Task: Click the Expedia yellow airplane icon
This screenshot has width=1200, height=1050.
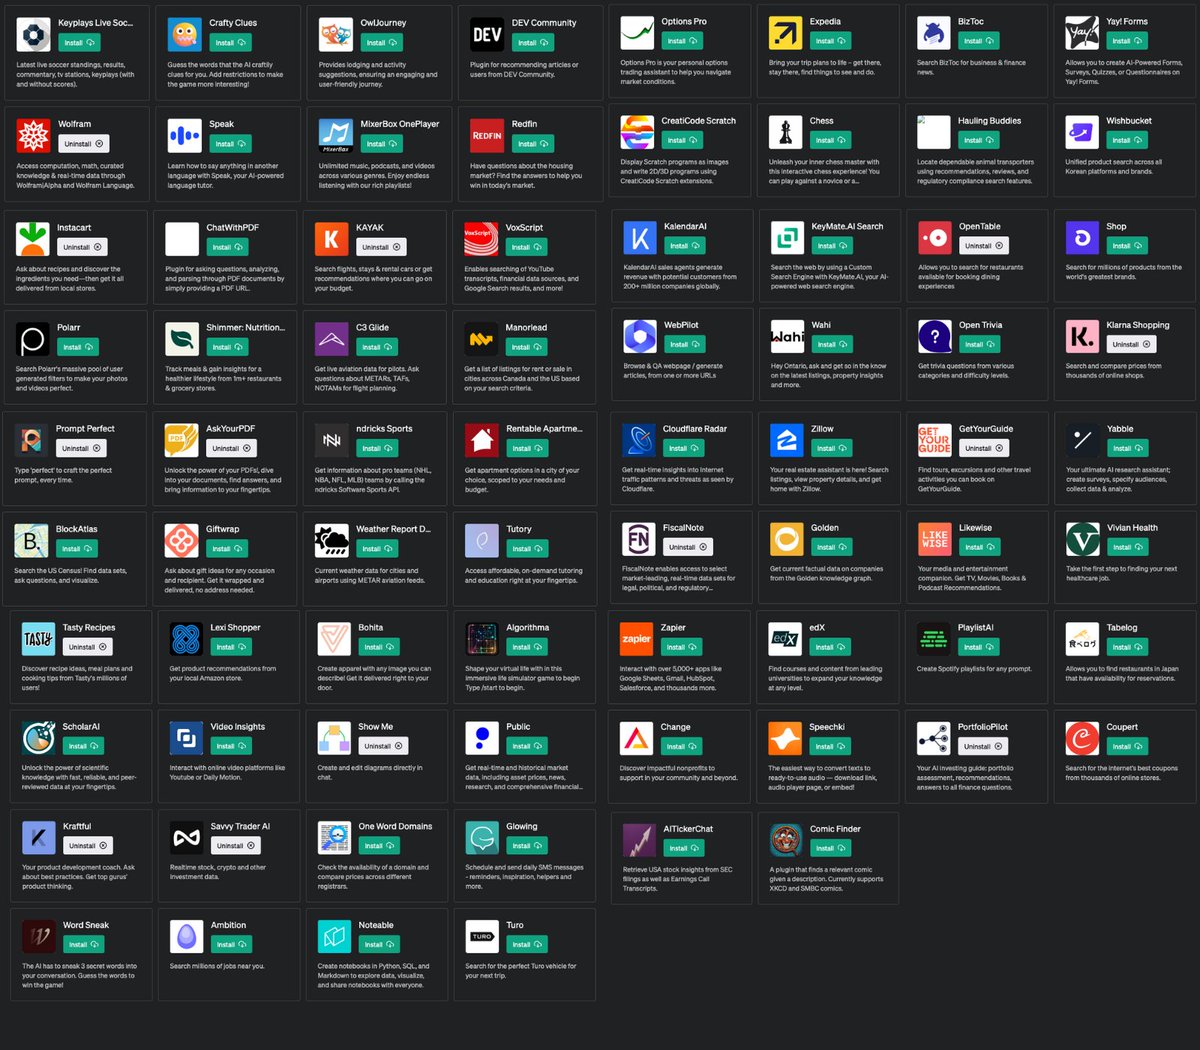Action: tap(785, 33)
